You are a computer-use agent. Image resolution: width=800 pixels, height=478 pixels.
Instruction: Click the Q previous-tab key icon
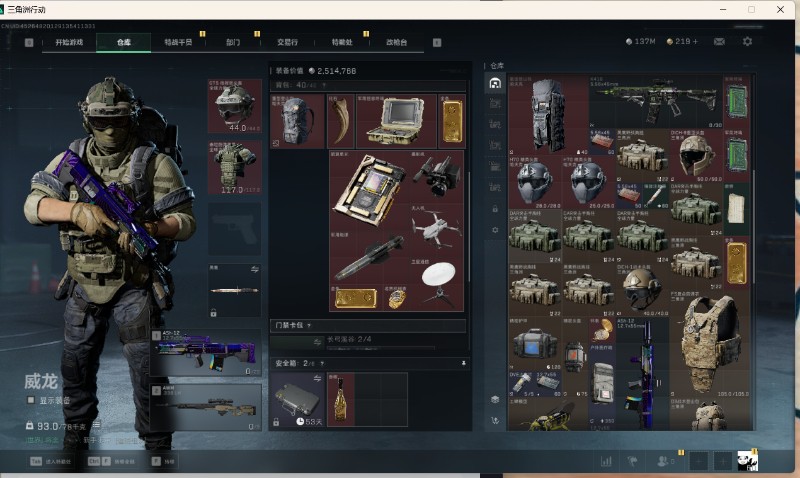click(x=29, y=42)
